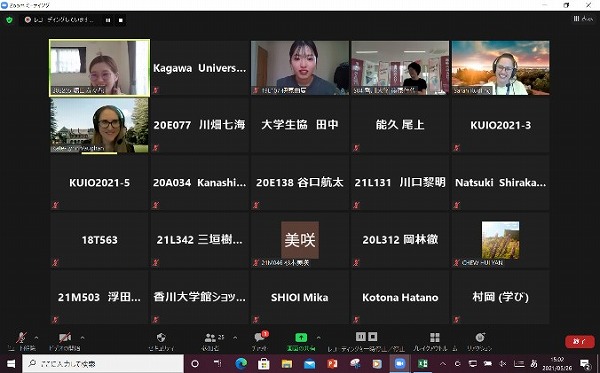Select the 美咲 participant tile
Viewport: 600px width, 373px height.
300,240
